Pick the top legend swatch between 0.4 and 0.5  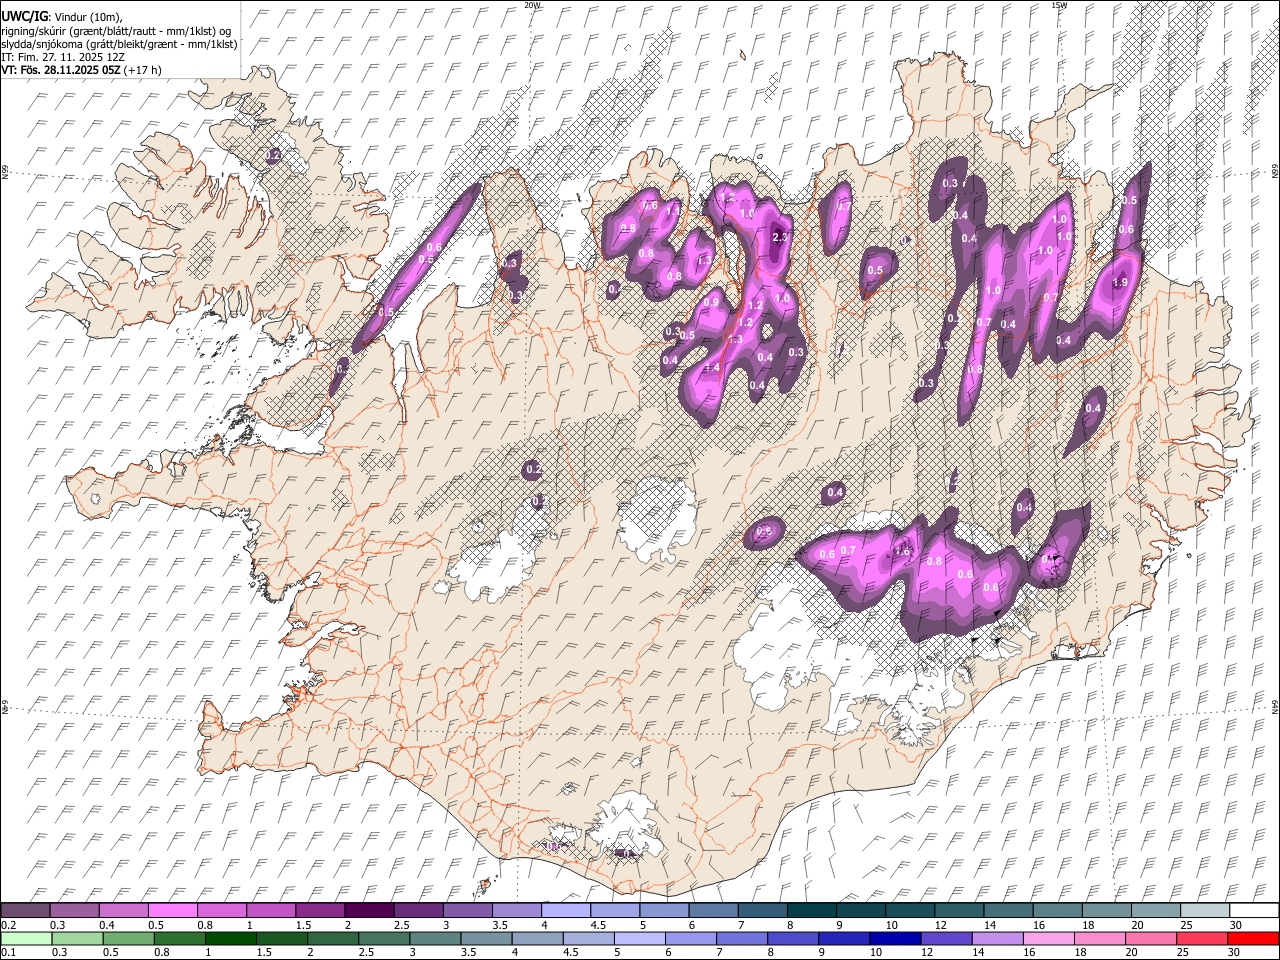pos(124,911)
